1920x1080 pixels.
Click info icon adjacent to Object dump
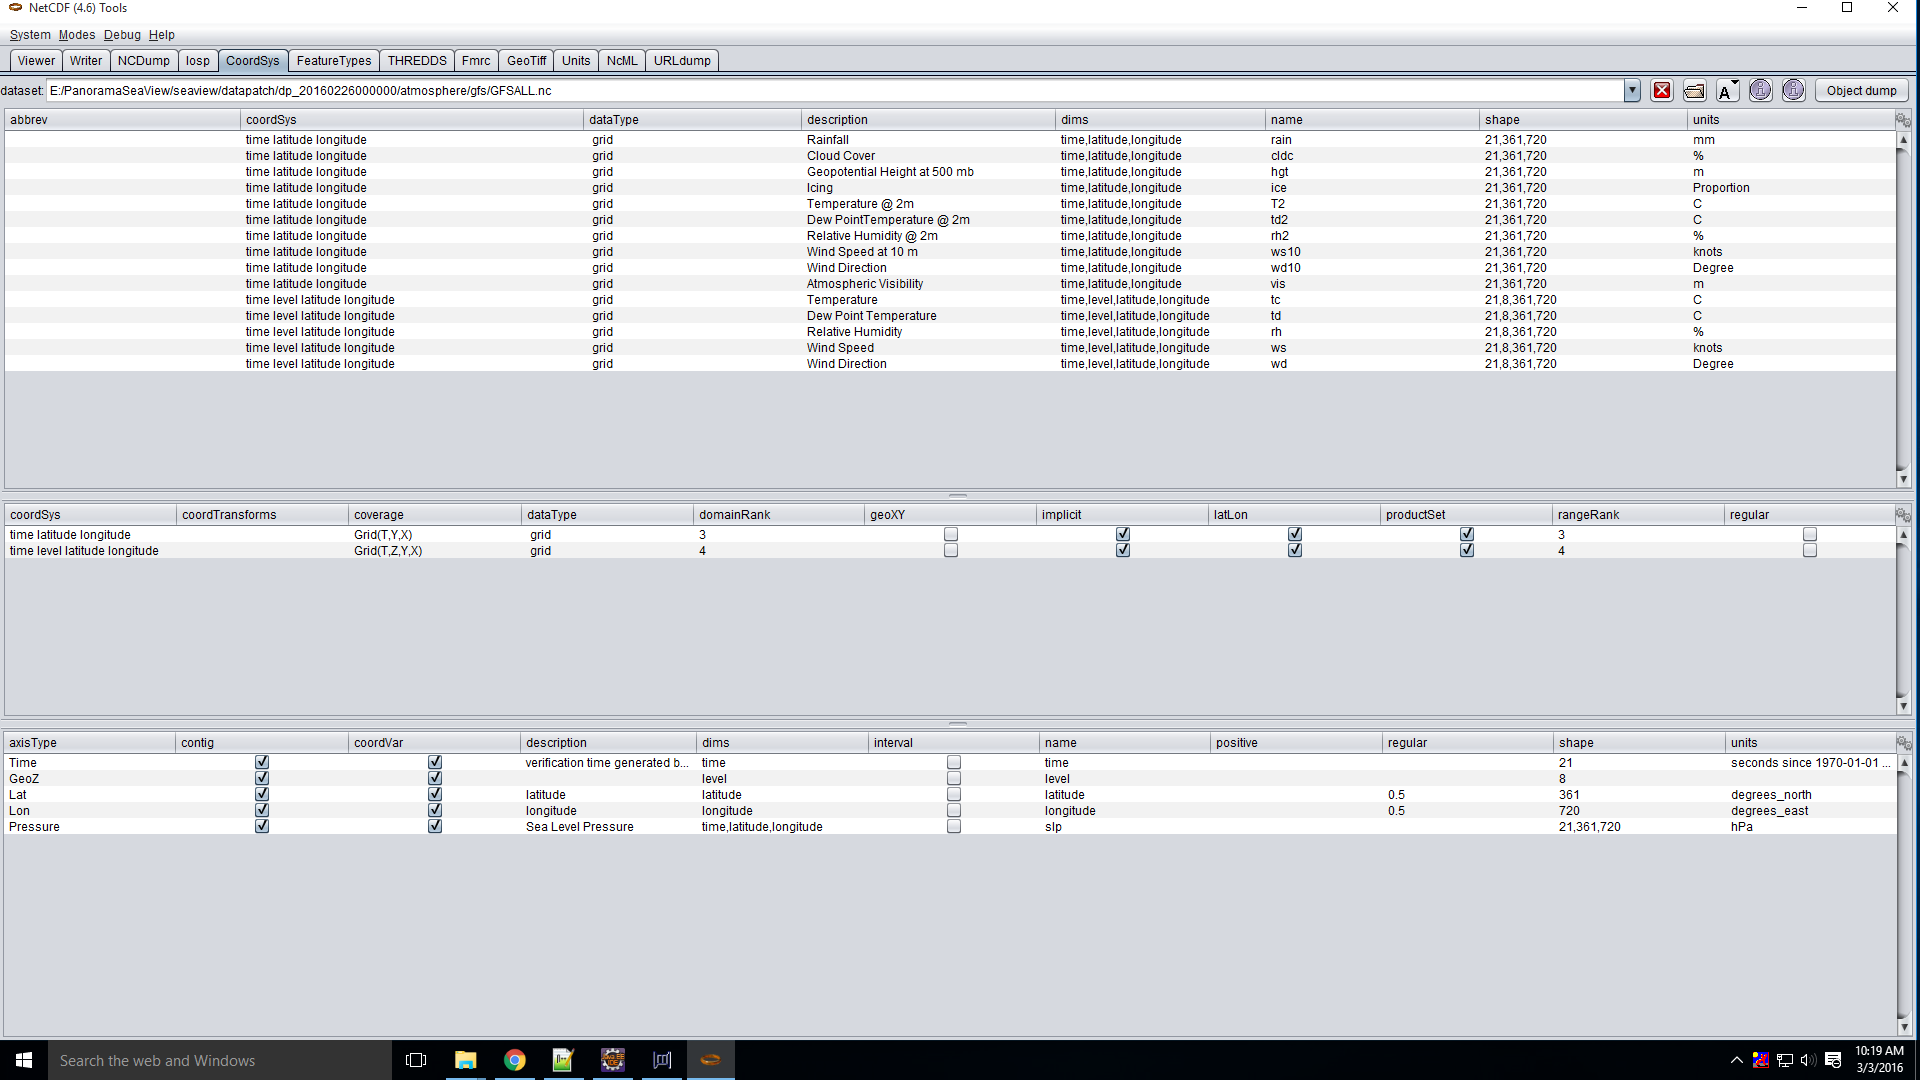click(x=1794, y=91)
